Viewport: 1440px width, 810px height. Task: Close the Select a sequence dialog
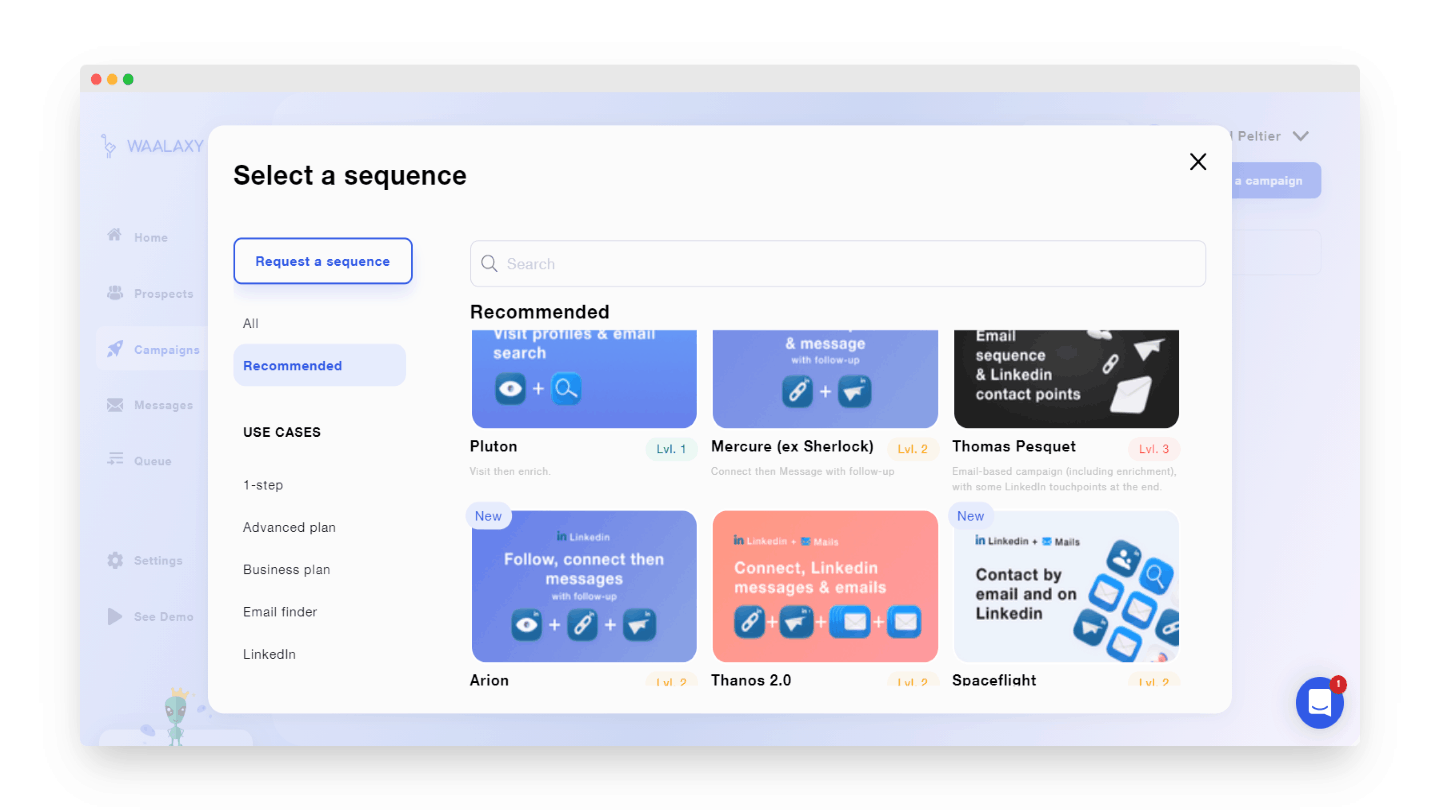pyautogui.click(x=1198, y=162)
